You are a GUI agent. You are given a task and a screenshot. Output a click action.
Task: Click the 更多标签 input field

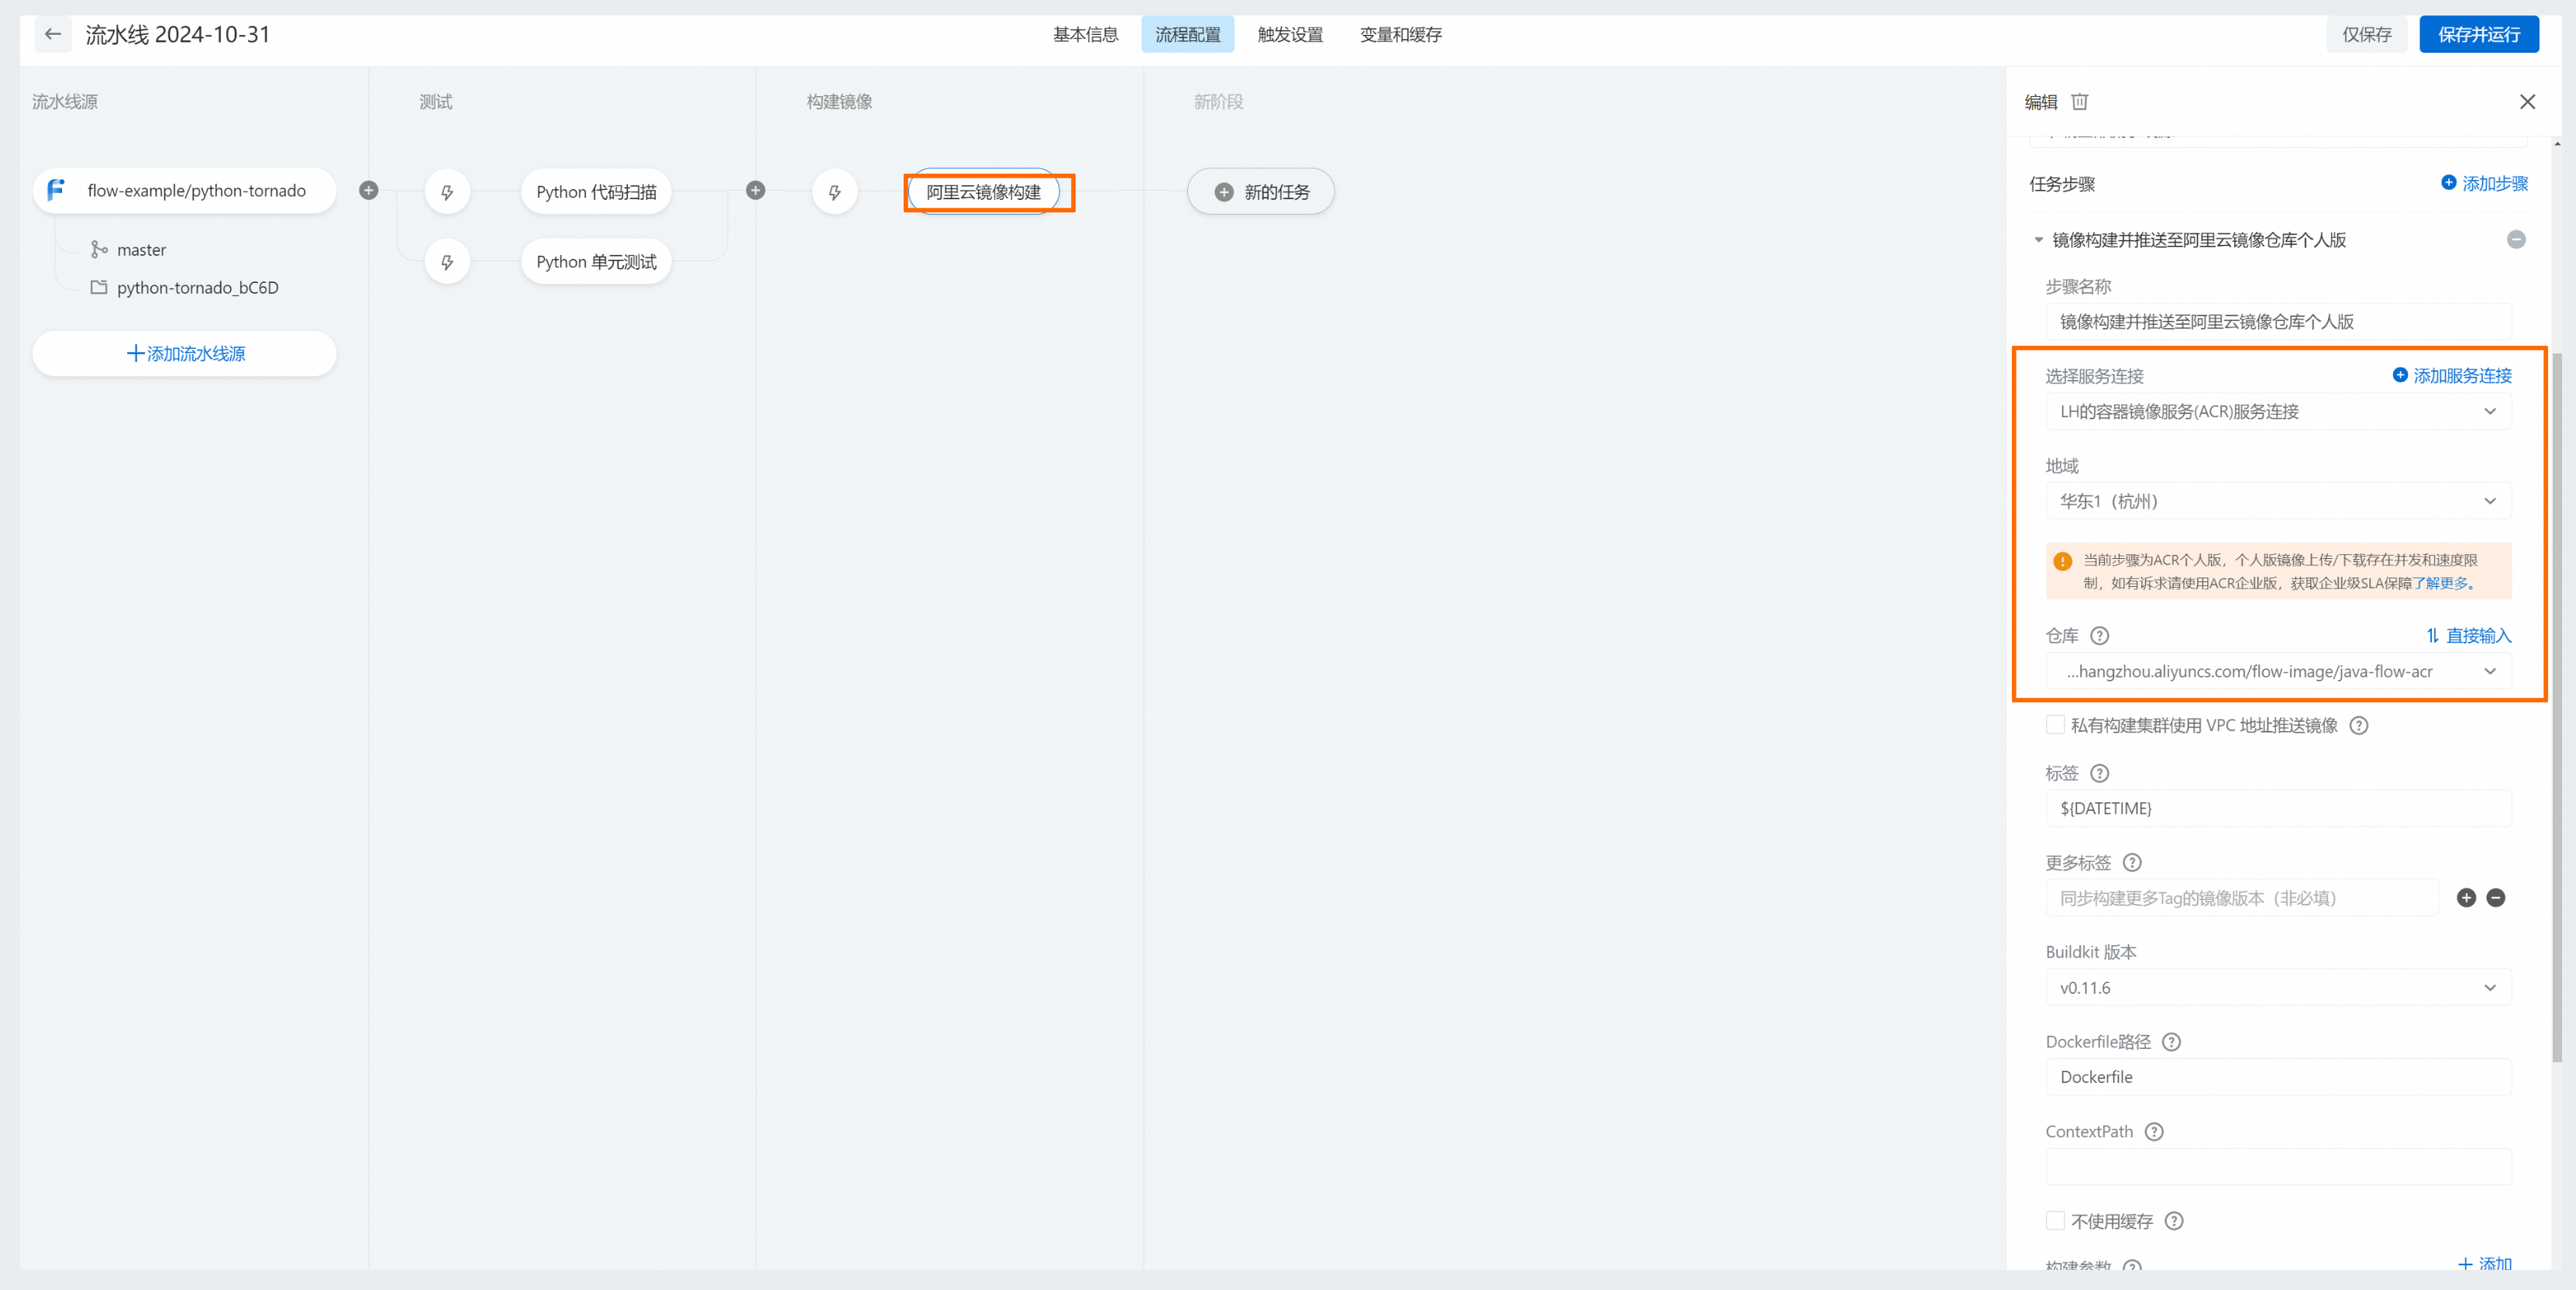point(2241,898)
